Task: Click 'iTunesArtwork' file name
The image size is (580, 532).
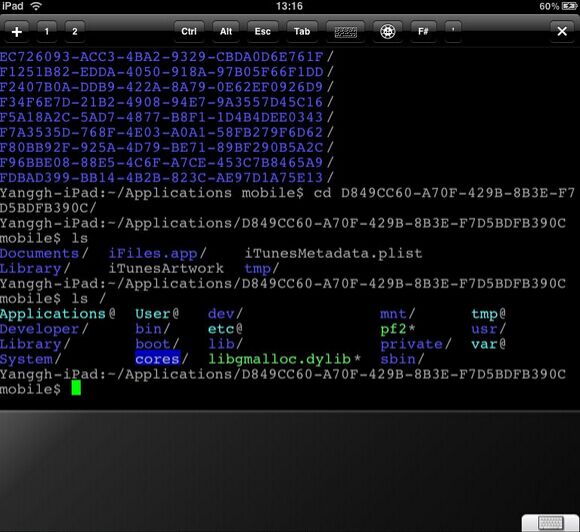Action: 166,269
